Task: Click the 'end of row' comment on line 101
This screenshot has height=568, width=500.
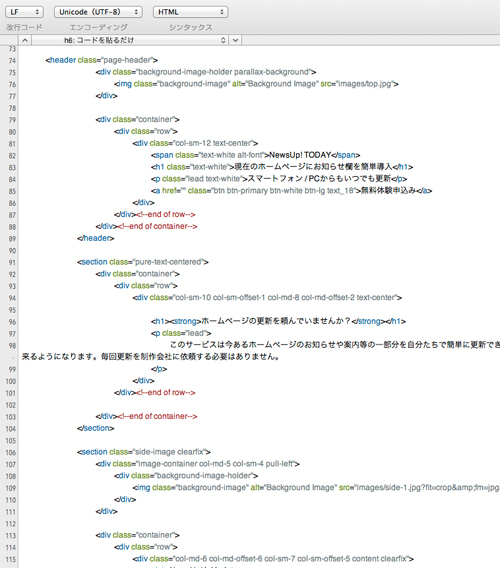Action: (166, 393)
